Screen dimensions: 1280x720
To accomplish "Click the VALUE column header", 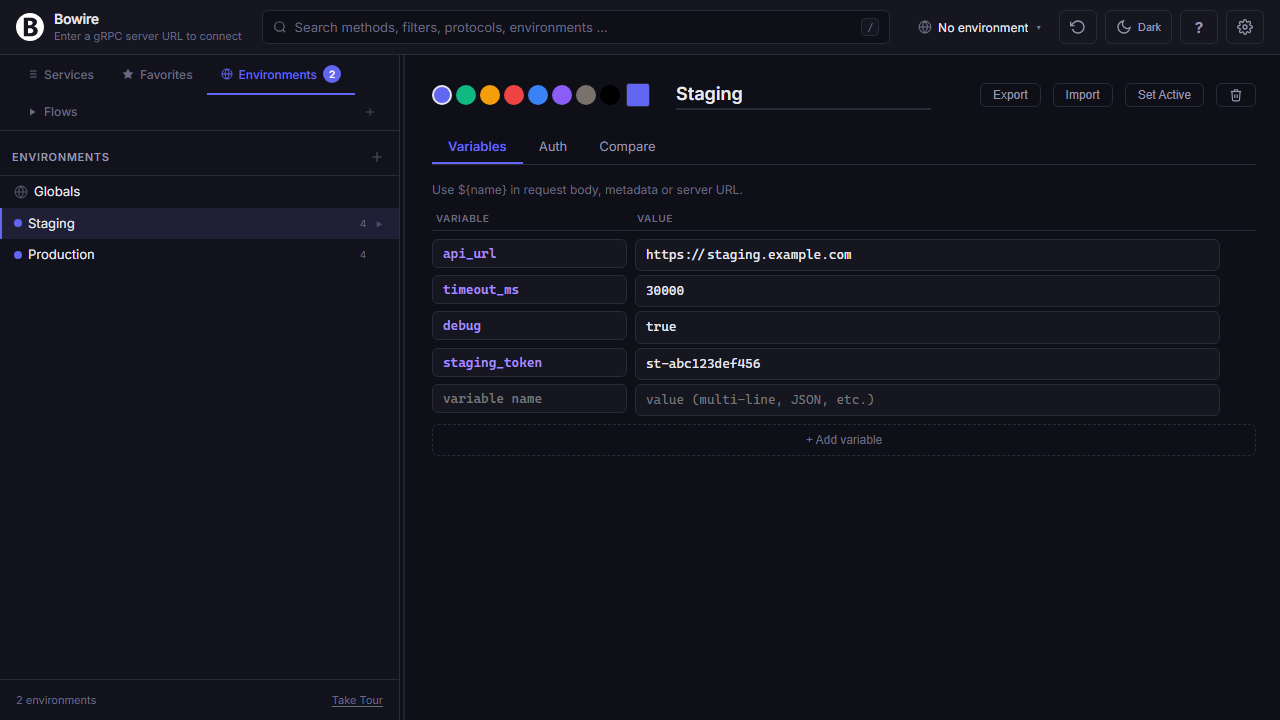I will pyautogui.click(x=655, y=218).
